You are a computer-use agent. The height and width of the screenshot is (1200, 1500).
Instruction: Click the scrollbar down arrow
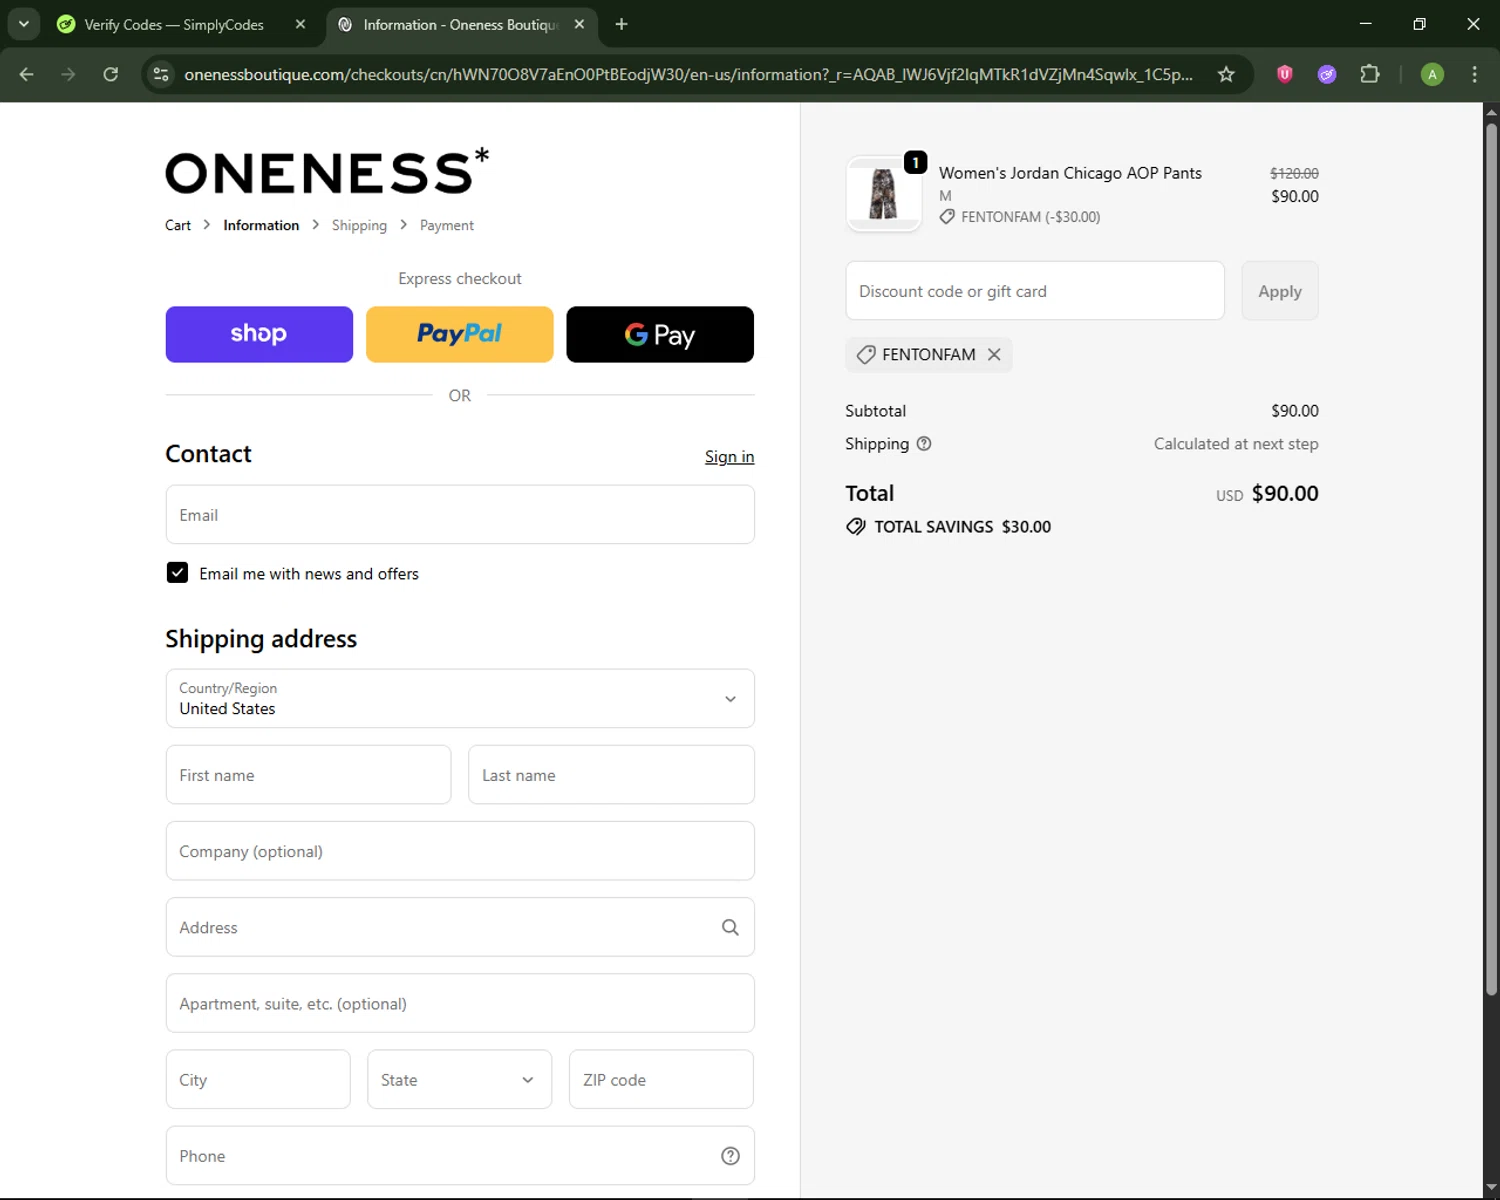point(1491,1188)
